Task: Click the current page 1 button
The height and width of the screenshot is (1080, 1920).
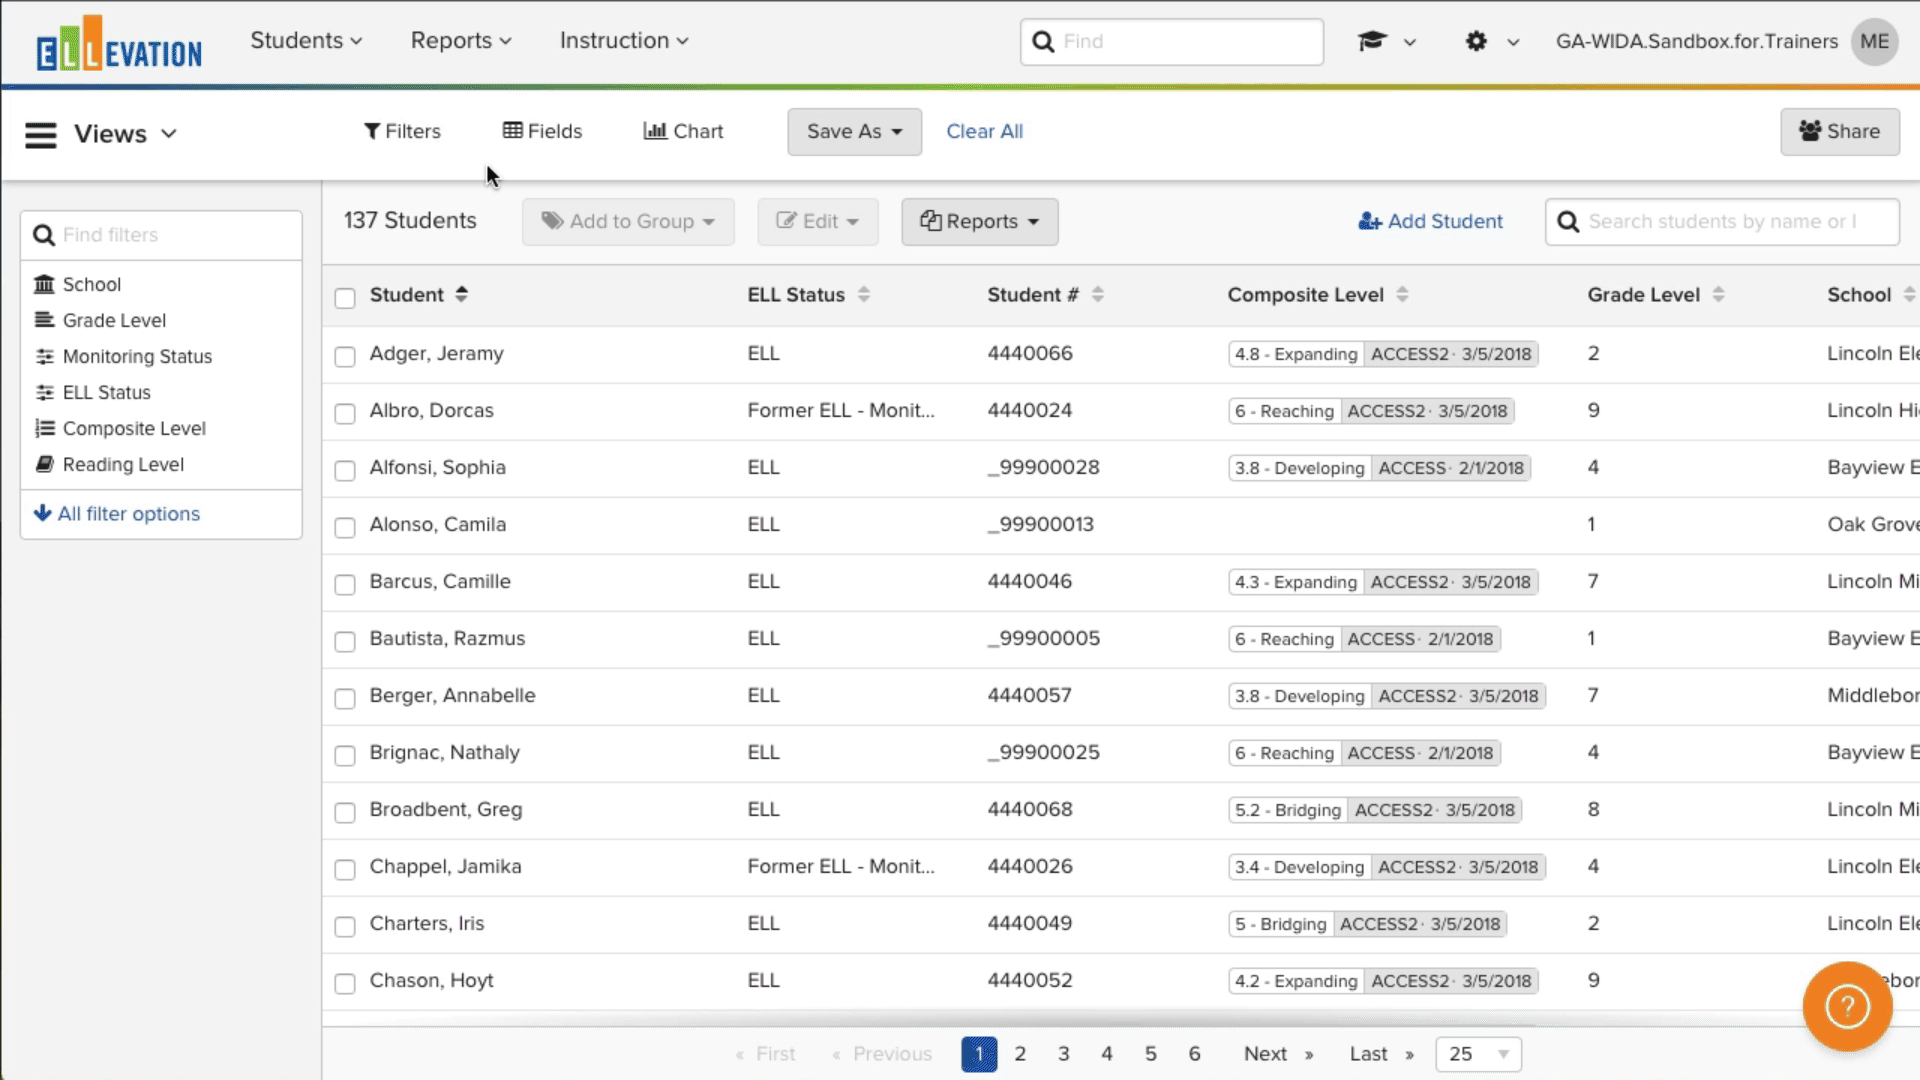Action: tap(979, 1054)
